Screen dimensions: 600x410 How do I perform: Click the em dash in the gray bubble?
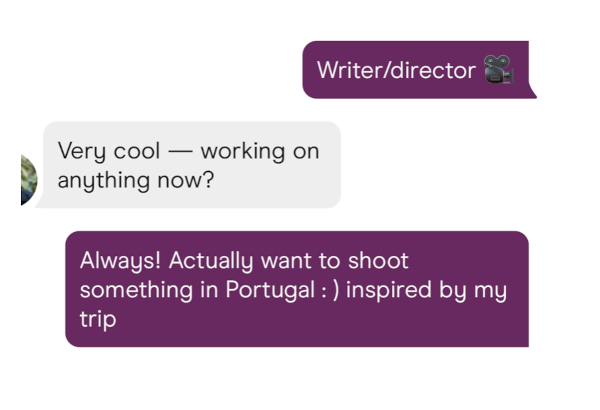coord(178,152)
